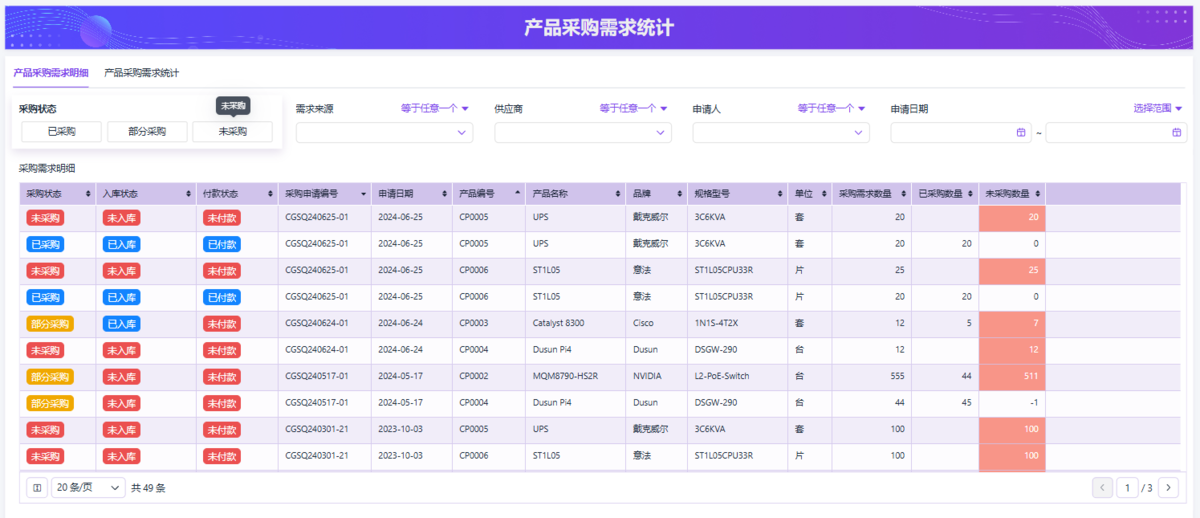Sort by 未采购数量 column sort icon
Screen dimensions: 1200x518
[x=1037, y=194]
